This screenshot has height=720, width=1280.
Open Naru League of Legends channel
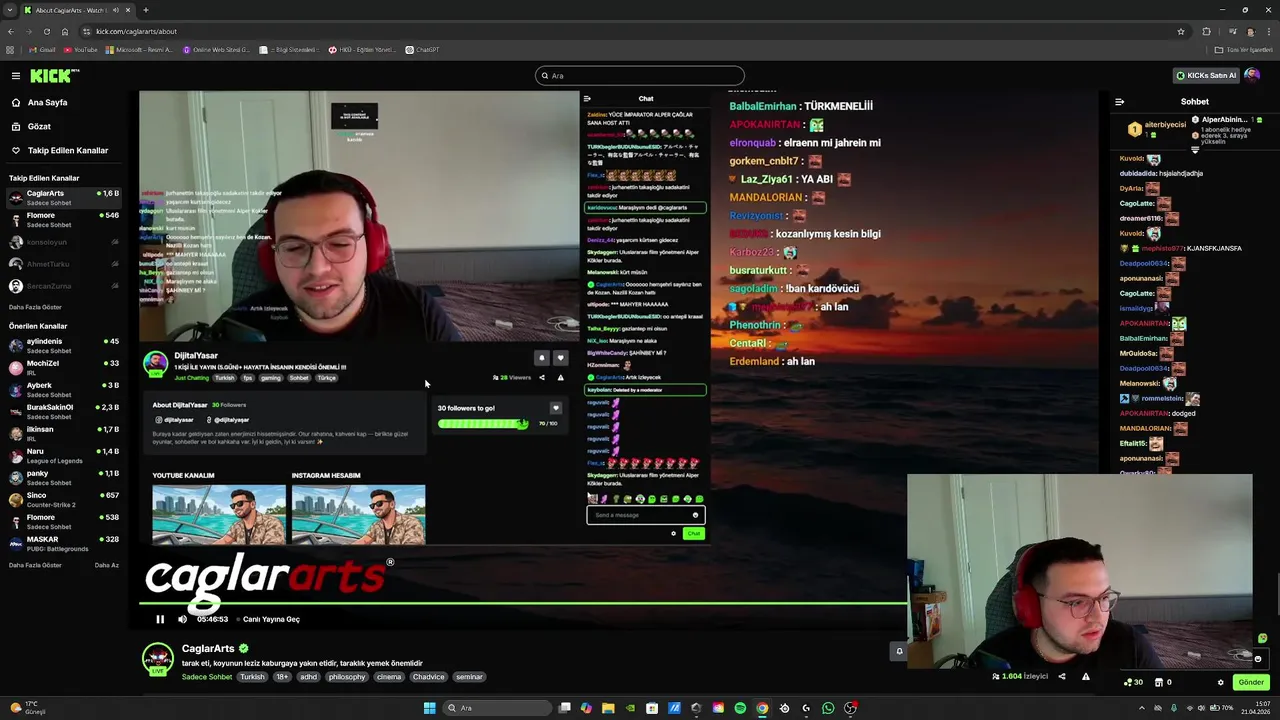pos(62,456)
